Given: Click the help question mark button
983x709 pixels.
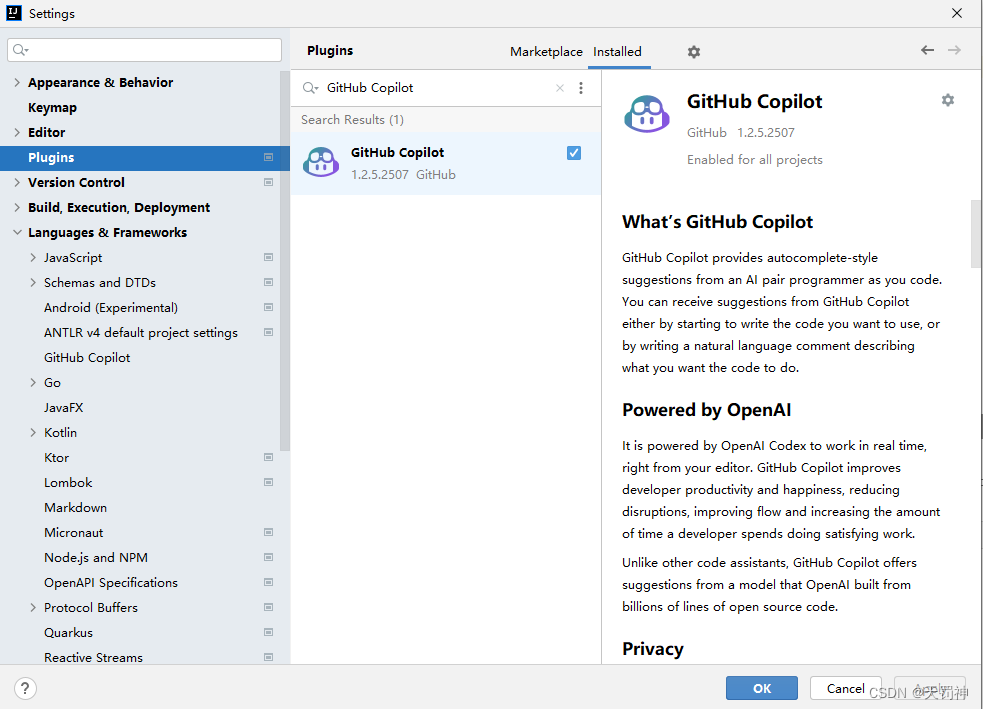Looking at the screenshot, I should click(x=25, y=688).
